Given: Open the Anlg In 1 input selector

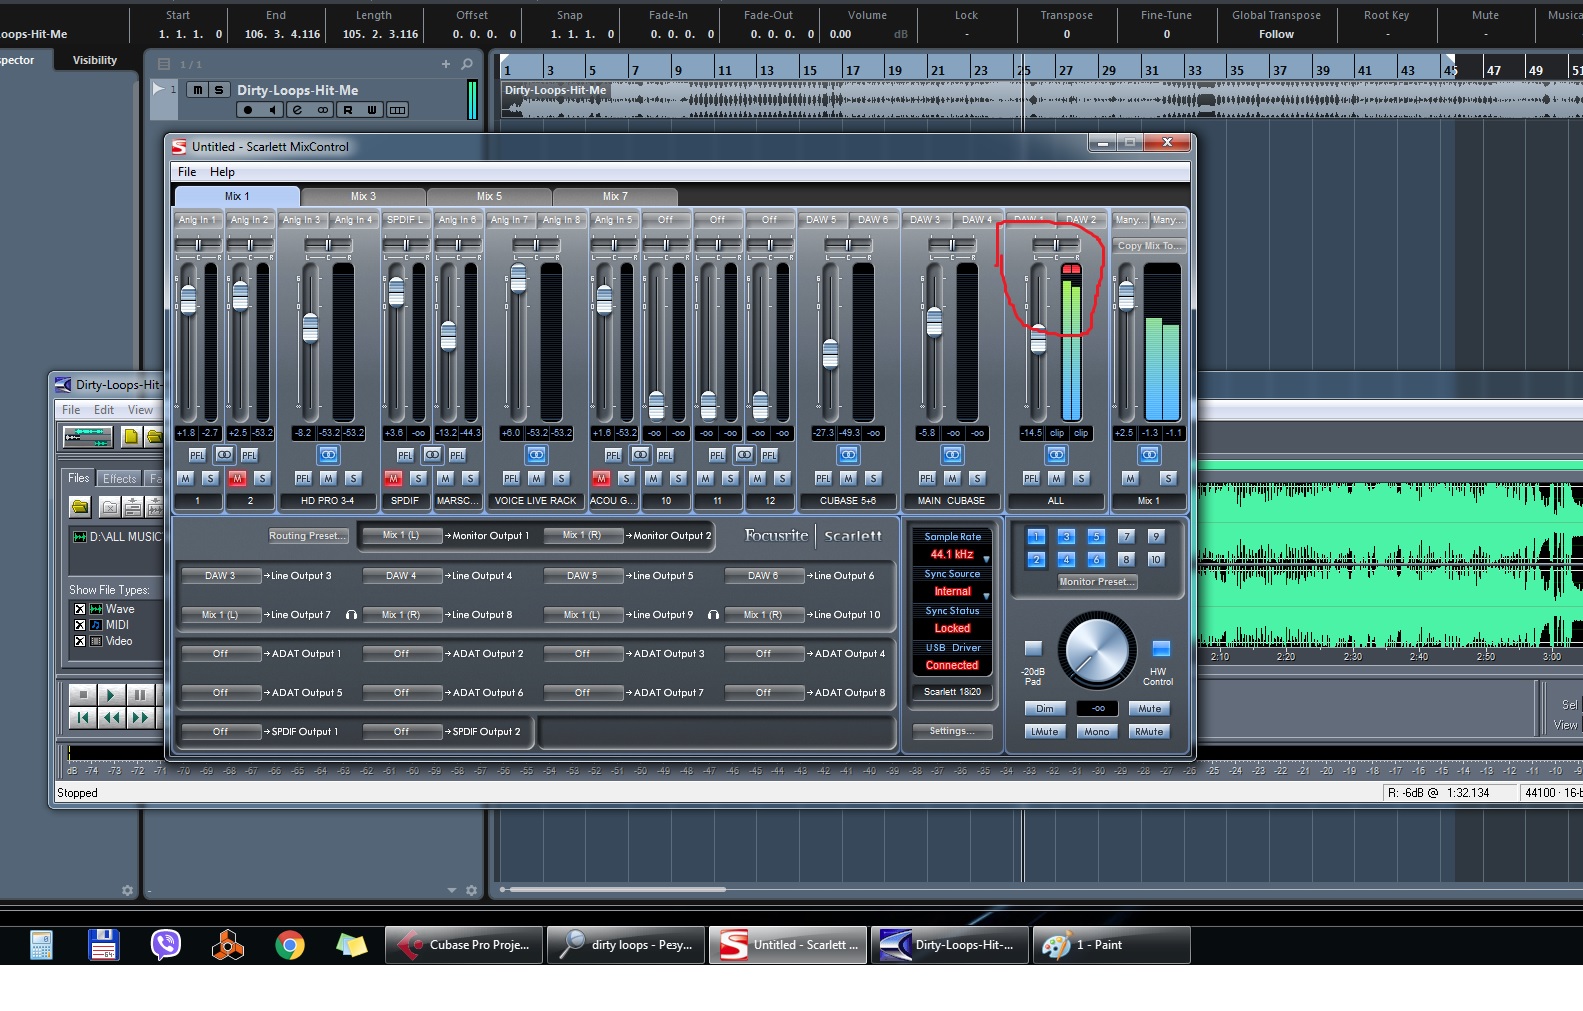Looking at the screenshot, I should pyautogui.click(x=197, y=220).
